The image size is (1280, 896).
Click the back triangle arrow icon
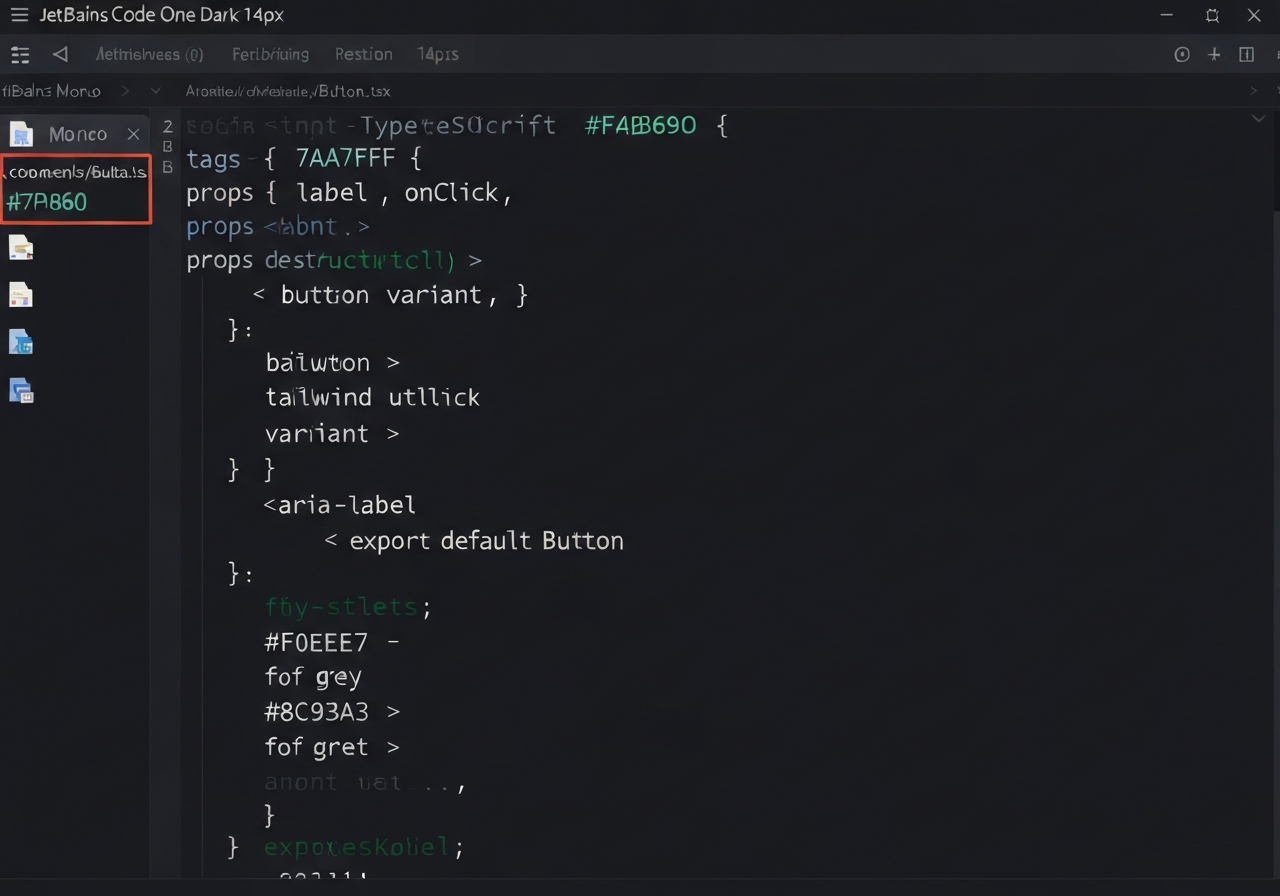60,54
